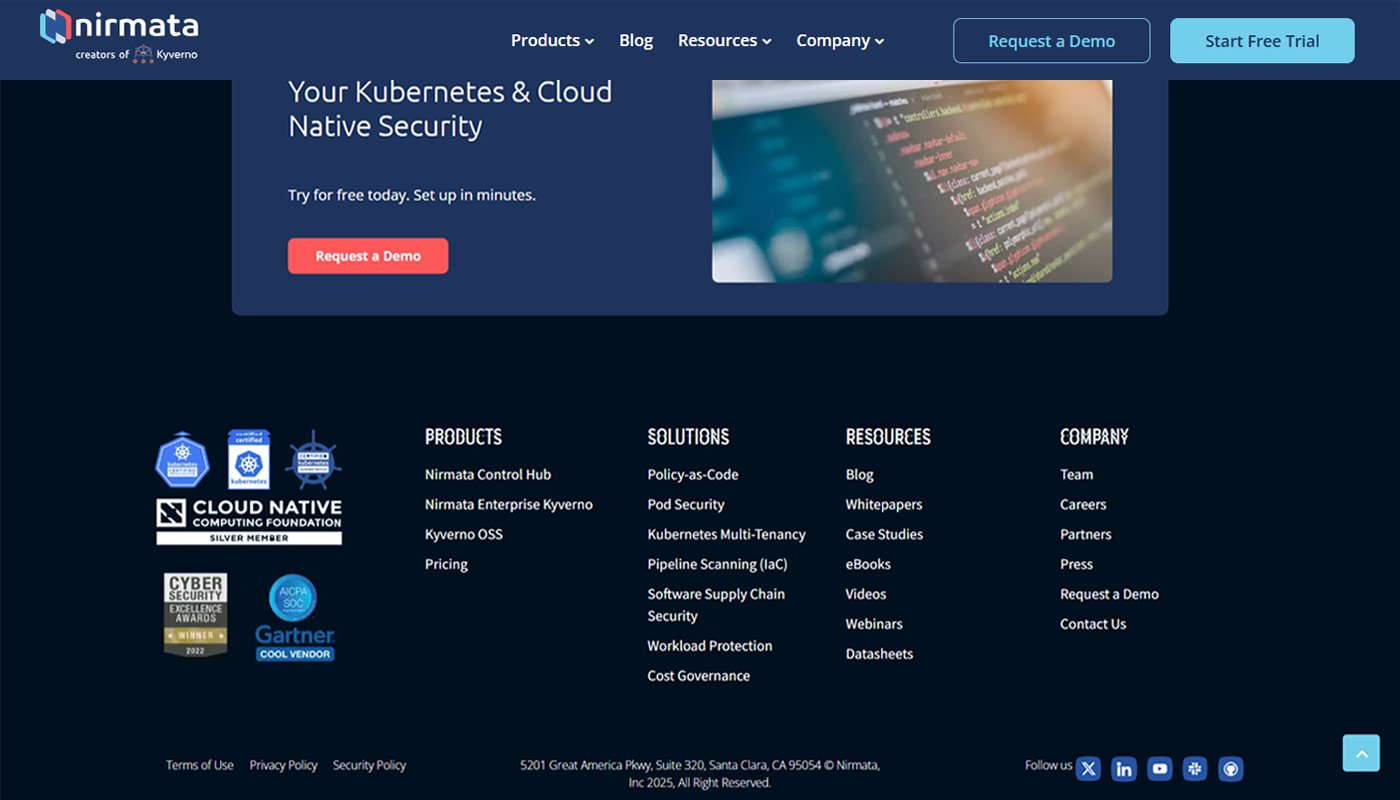Image resolution: width=1400 pixels, height=800 pixels.
Task: Click the back-to-top arrow button
Action: (1361, 753)
